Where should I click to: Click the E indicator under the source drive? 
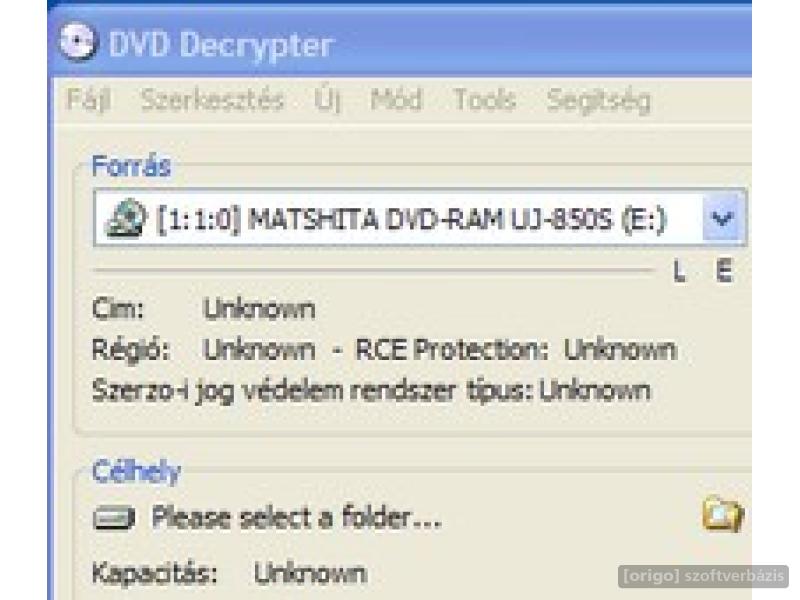click(x=724, y=271)
